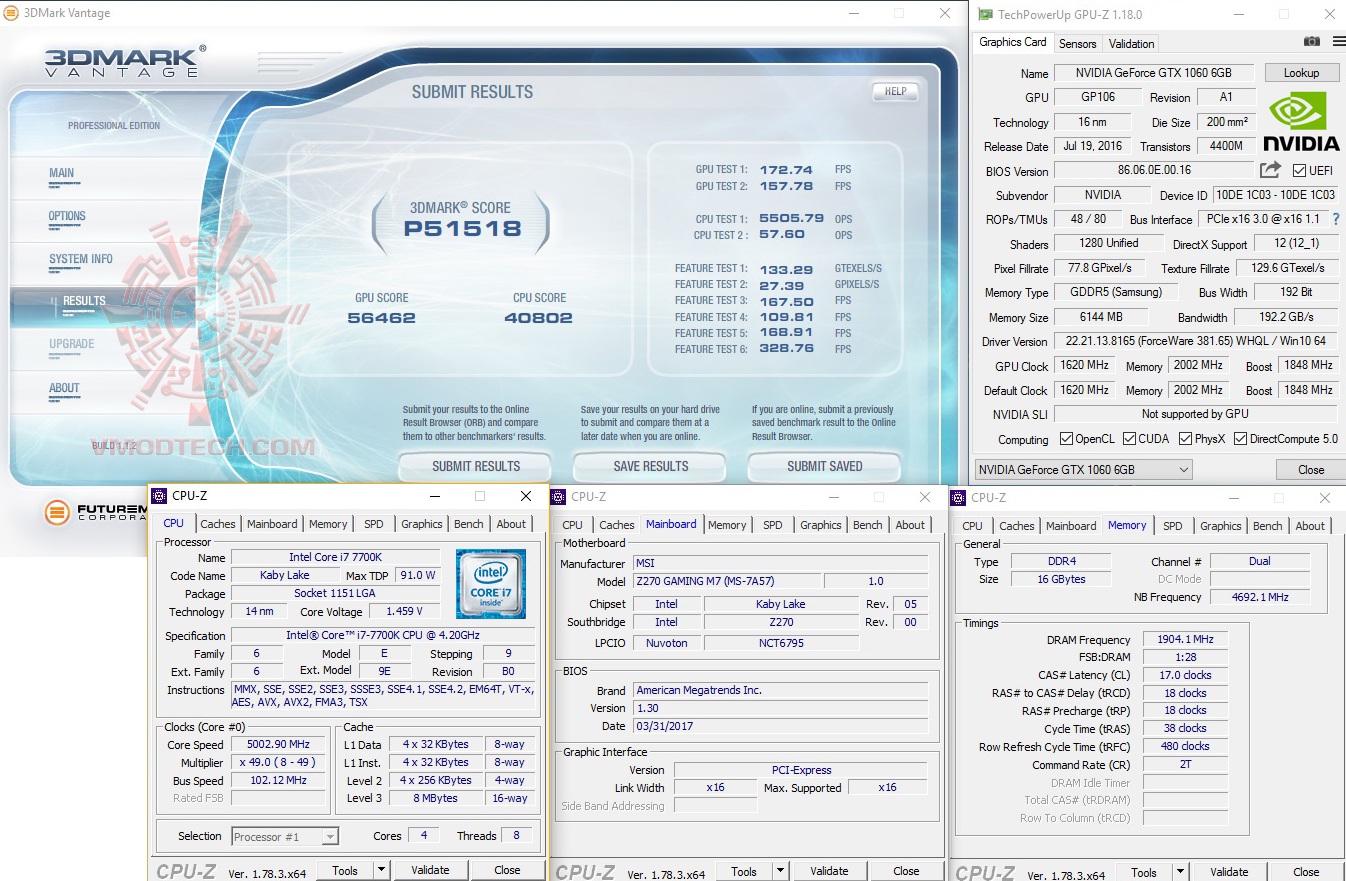Click the SUBMIT RESULTS button
The width and height of the screenshot is (1346, 881).
474,466
